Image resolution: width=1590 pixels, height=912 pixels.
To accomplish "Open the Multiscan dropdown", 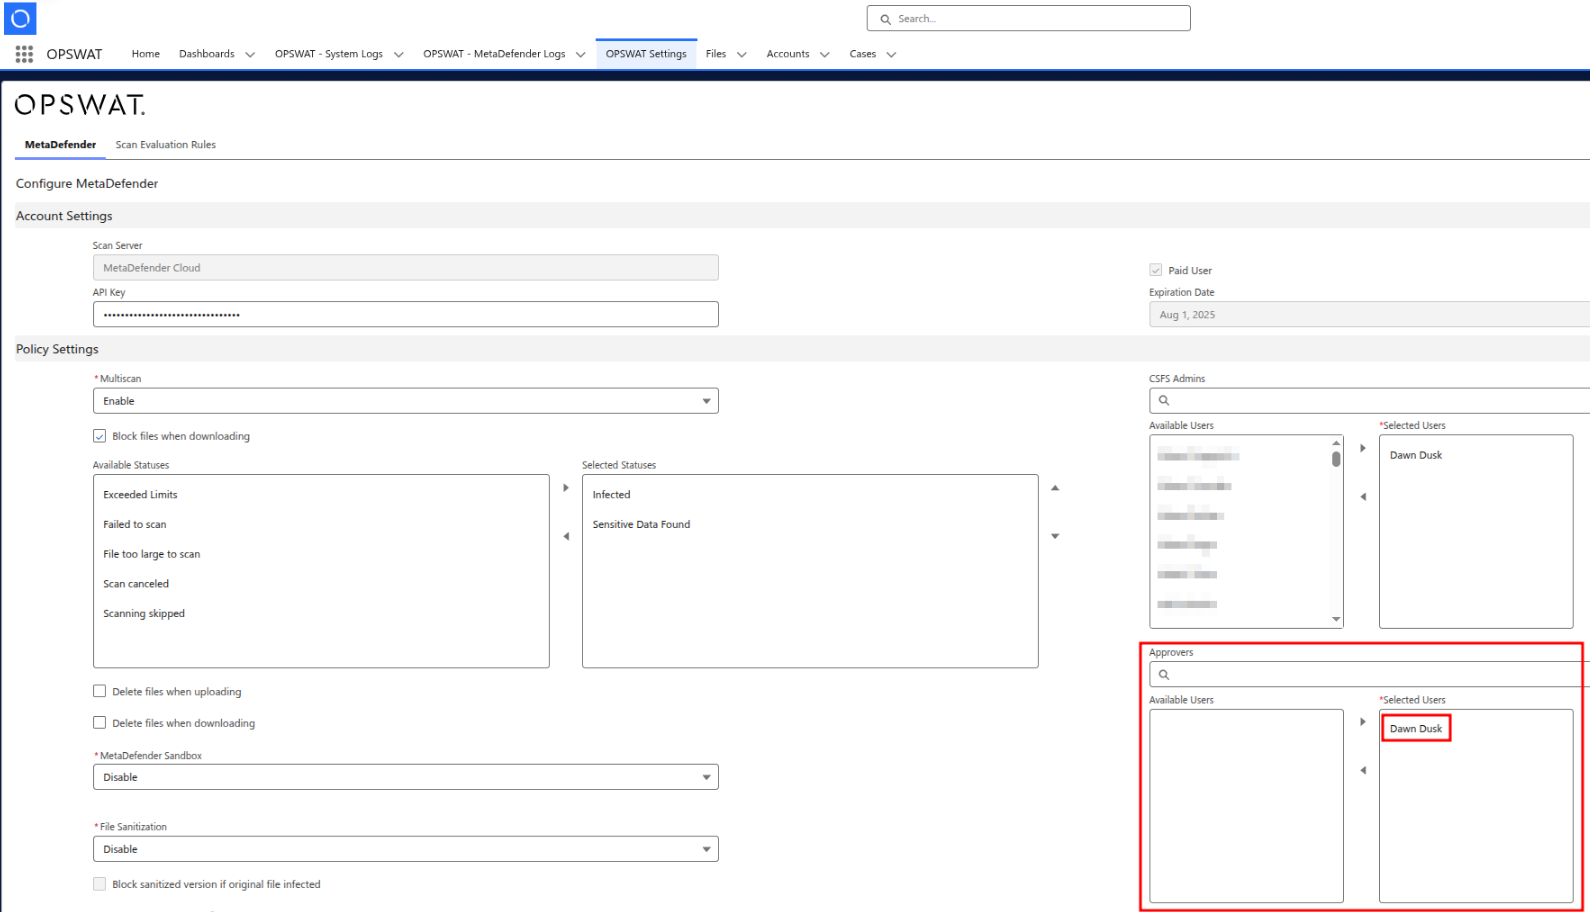I will point(406,401).
